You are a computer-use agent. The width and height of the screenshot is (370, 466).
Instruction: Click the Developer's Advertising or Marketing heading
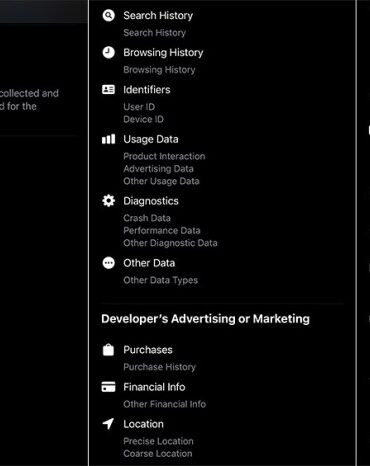point(205,319)
